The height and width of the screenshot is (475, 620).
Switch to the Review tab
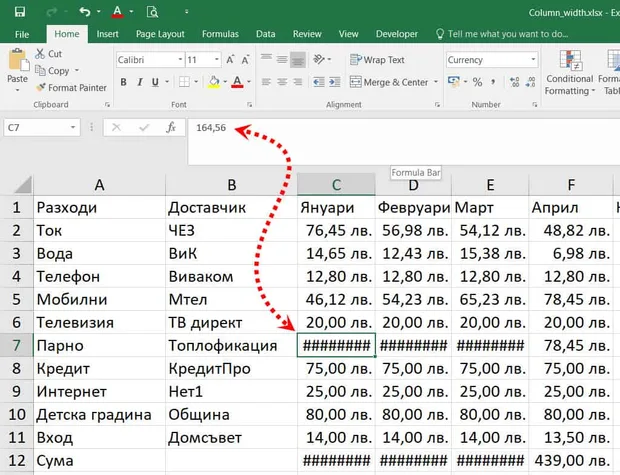[x=307, y=34]
